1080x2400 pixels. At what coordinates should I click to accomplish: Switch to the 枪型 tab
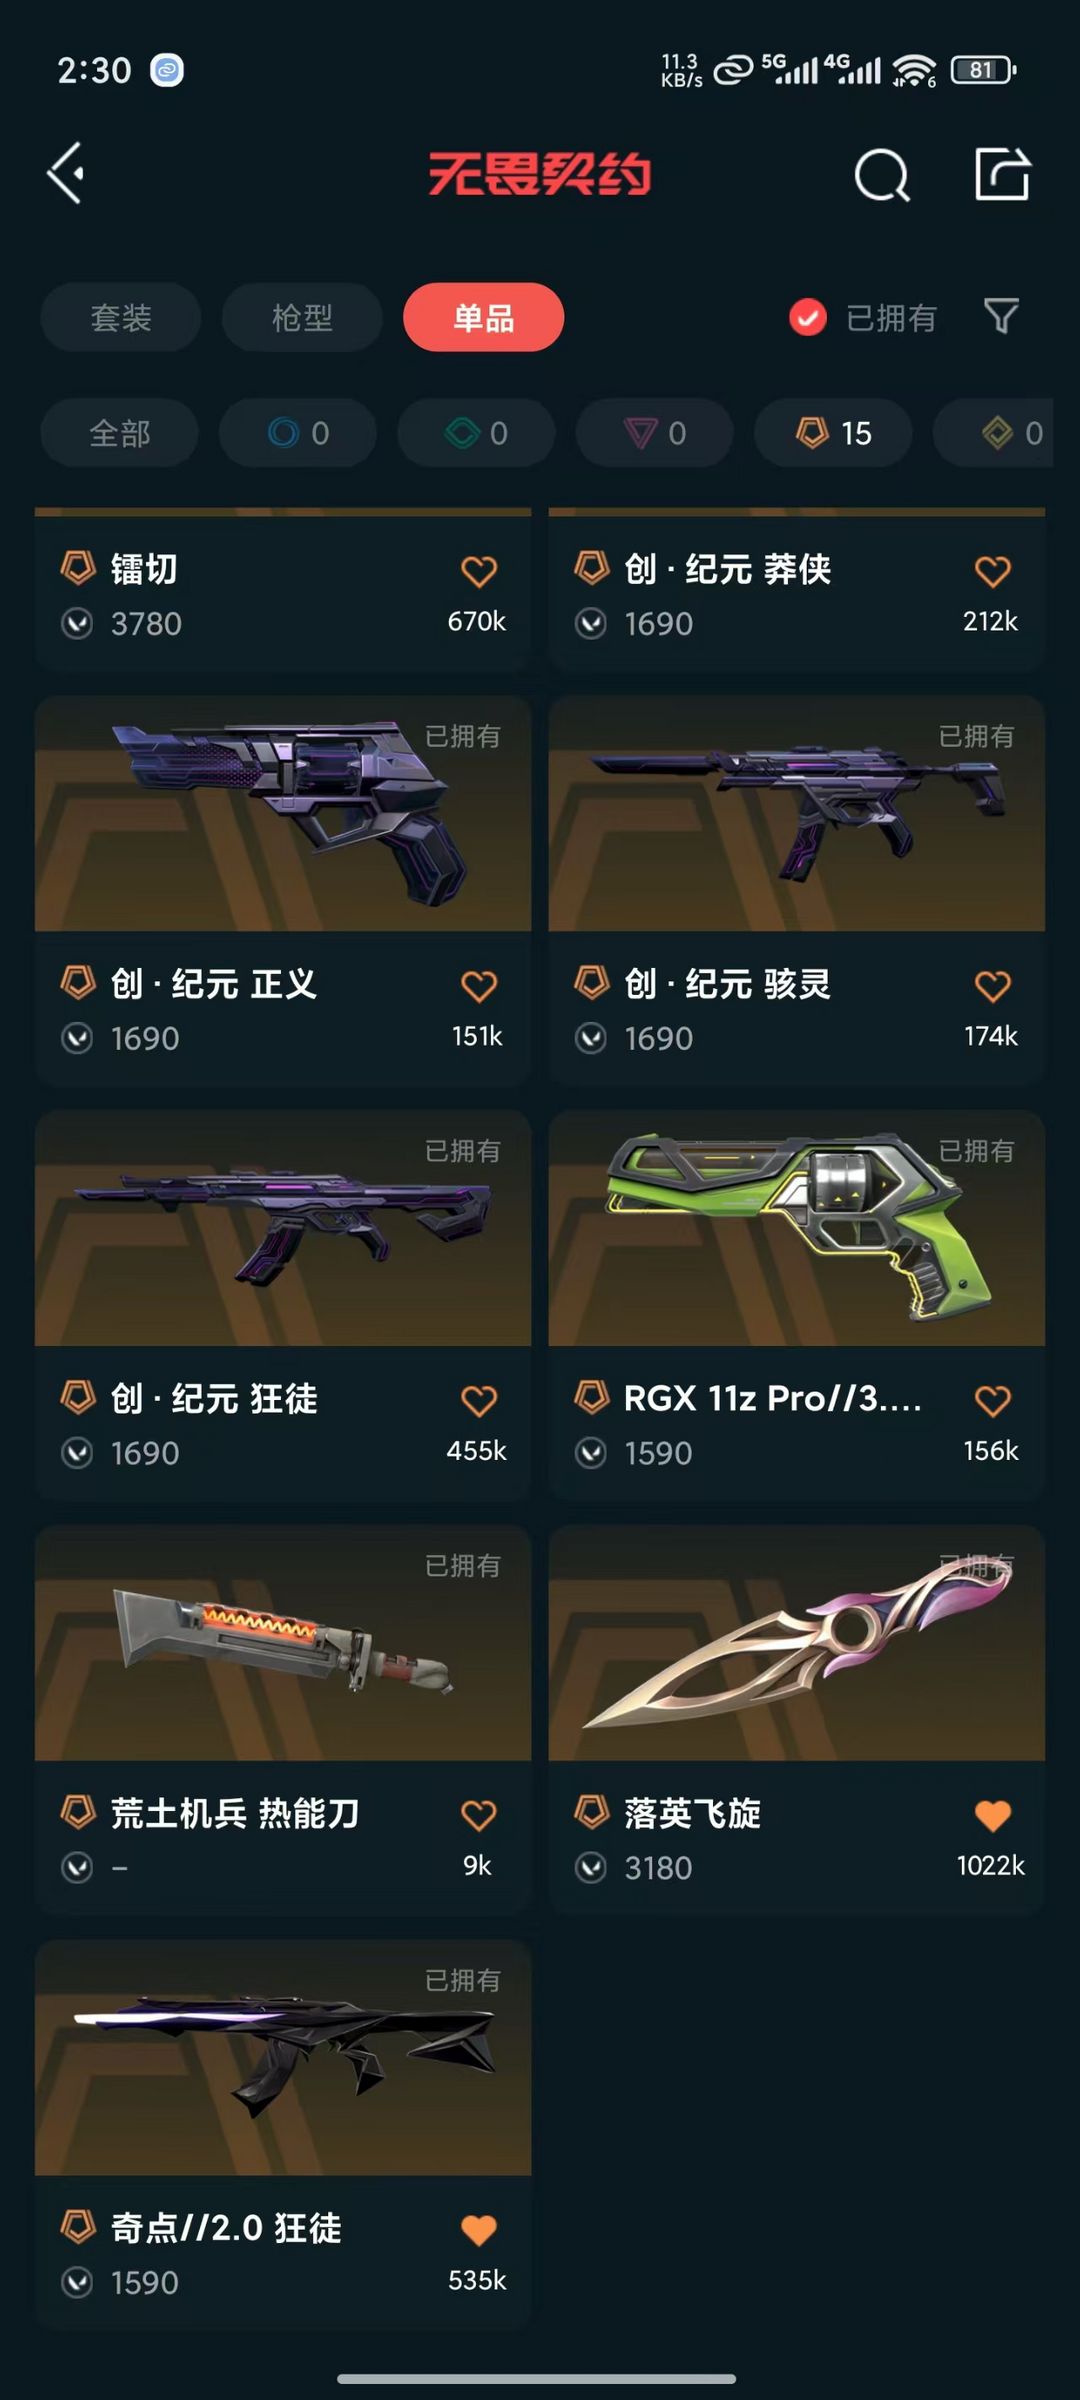(x=302, y=317)
